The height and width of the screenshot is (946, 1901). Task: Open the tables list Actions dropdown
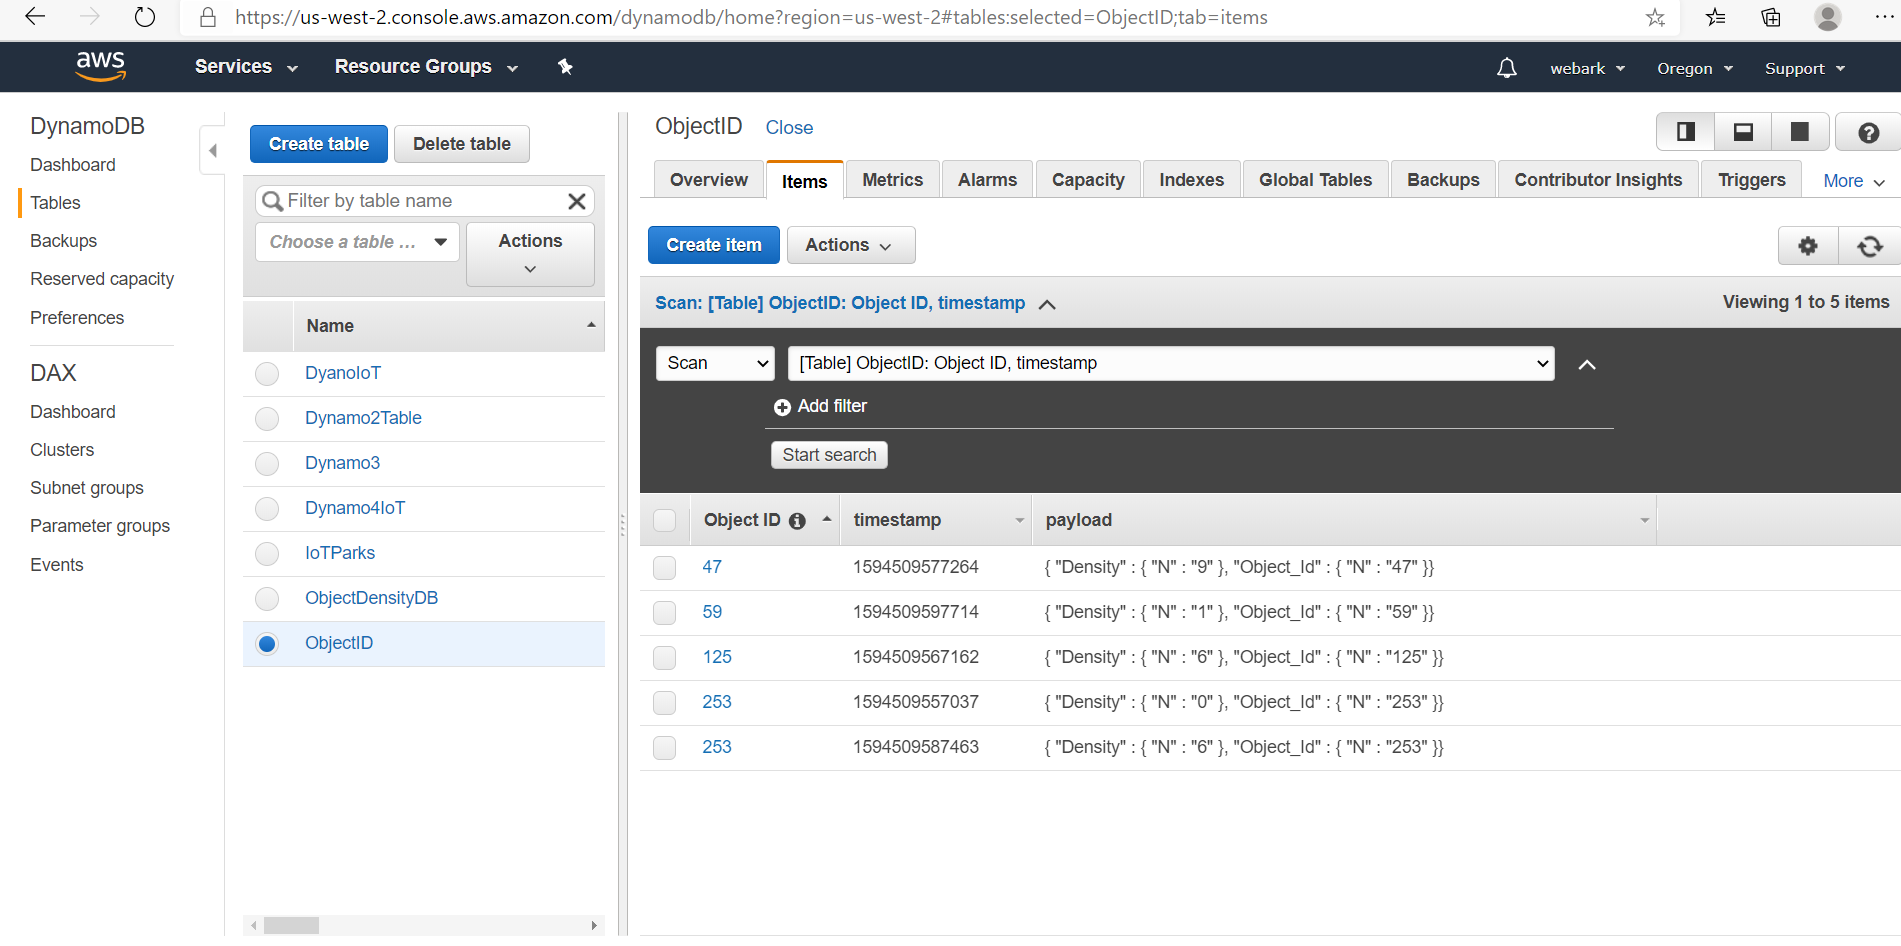pos(530,254)
